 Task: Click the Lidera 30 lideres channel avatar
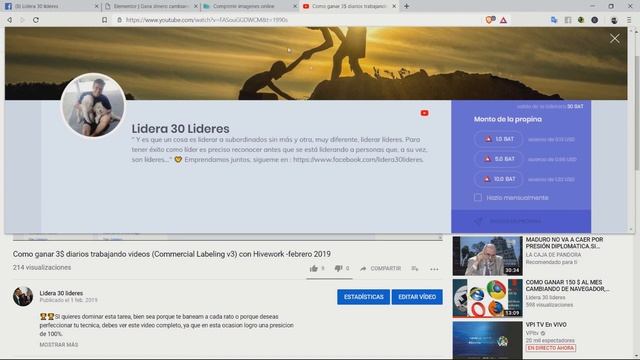pos(23,296)
